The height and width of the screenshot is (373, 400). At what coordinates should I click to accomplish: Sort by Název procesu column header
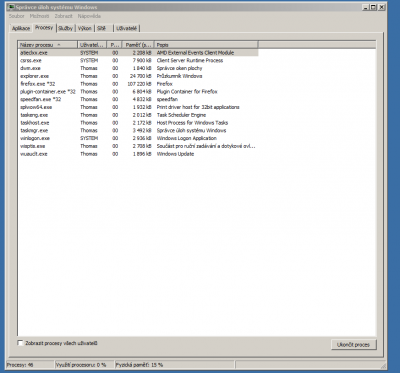pyautogui.click(x=48, y=45)
